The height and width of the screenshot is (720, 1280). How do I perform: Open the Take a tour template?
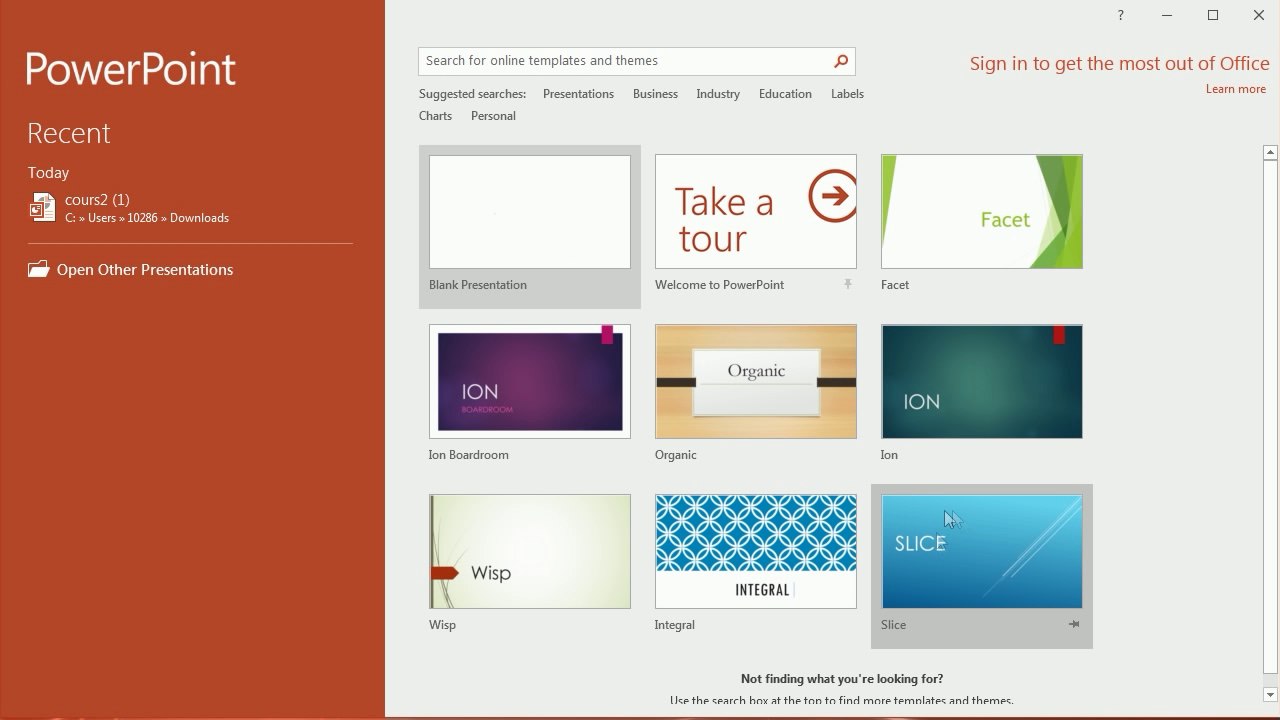tap(756, 212)
